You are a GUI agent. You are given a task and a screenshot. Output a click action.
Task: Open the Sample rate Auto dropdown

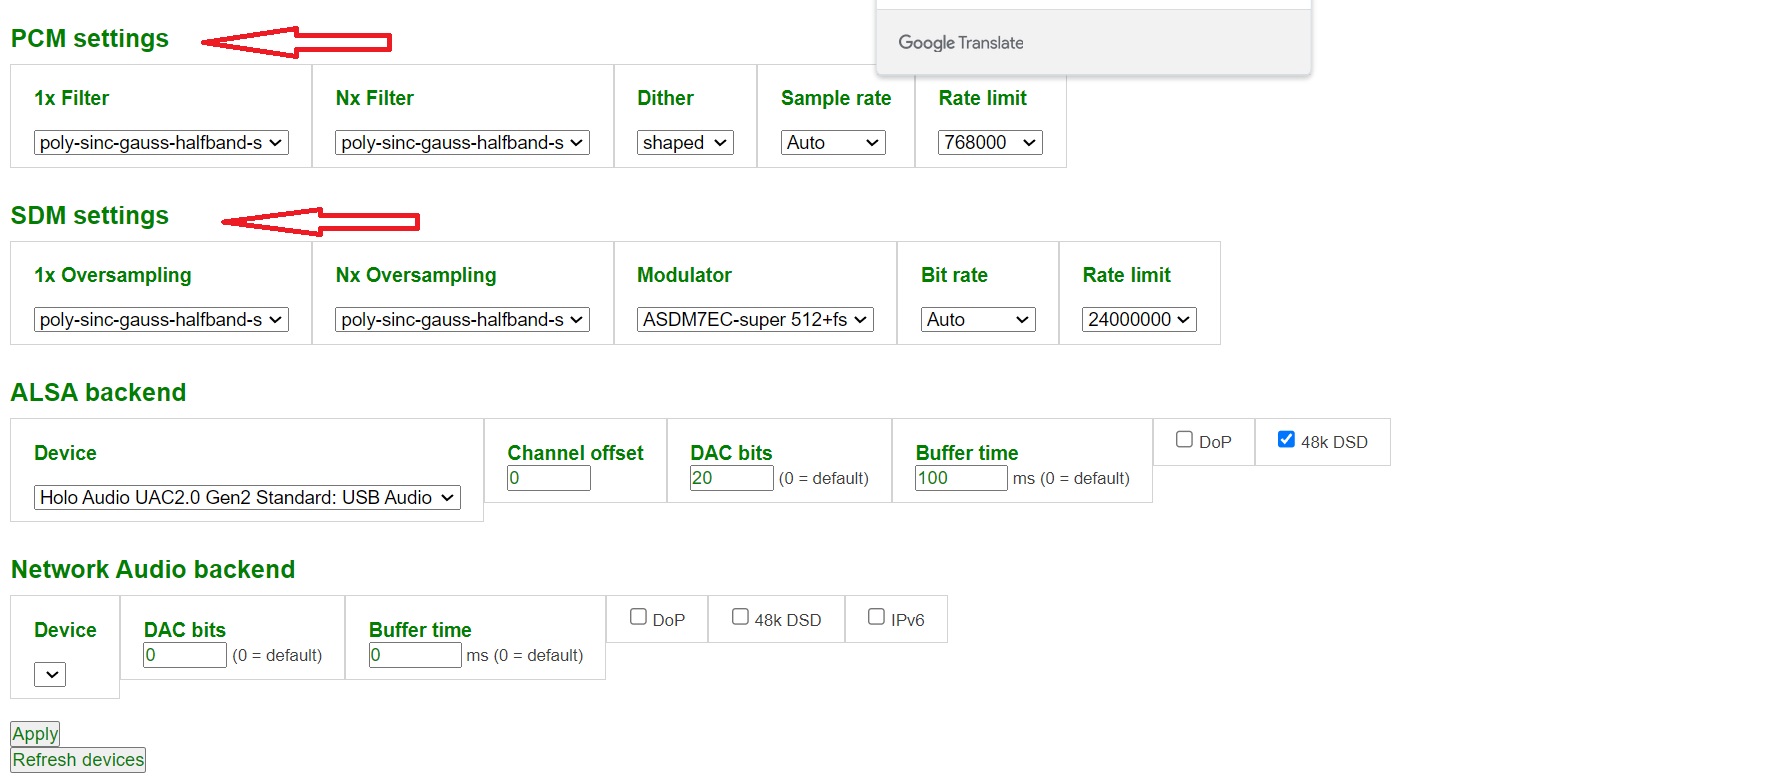point(833,143)
